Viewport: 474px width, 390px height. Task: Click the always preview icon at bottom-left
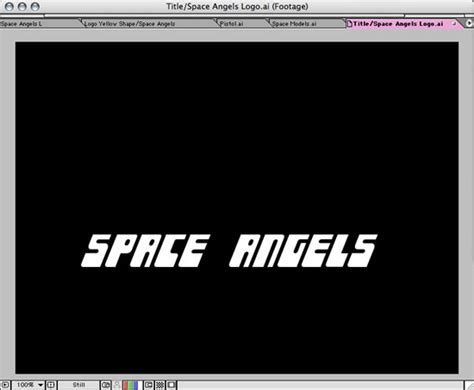(x=5, y=385)
